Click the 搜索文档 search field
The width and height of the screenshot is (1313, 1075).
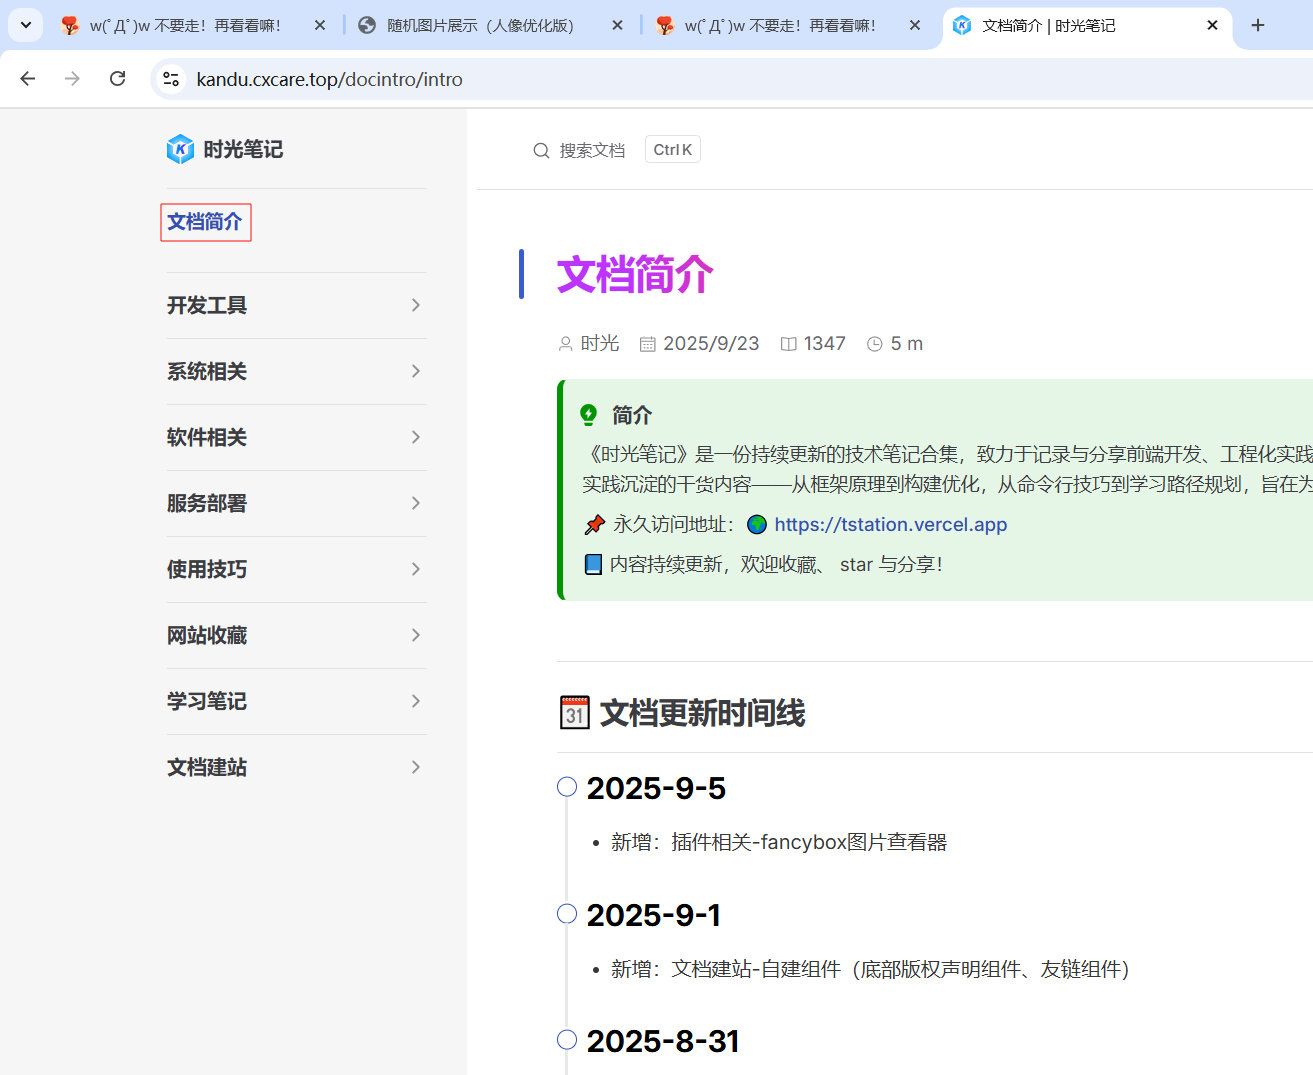(x=592, y=150)
